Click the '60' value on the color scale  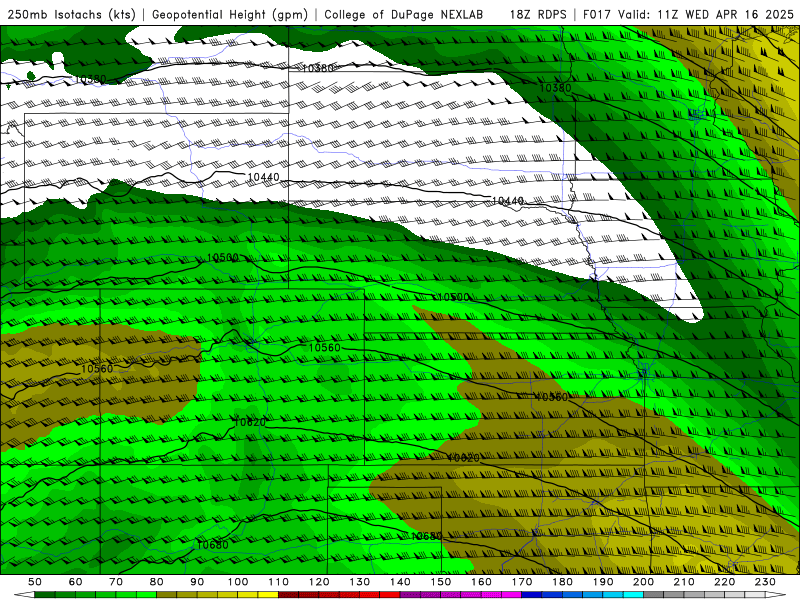(x=76, y=582)
